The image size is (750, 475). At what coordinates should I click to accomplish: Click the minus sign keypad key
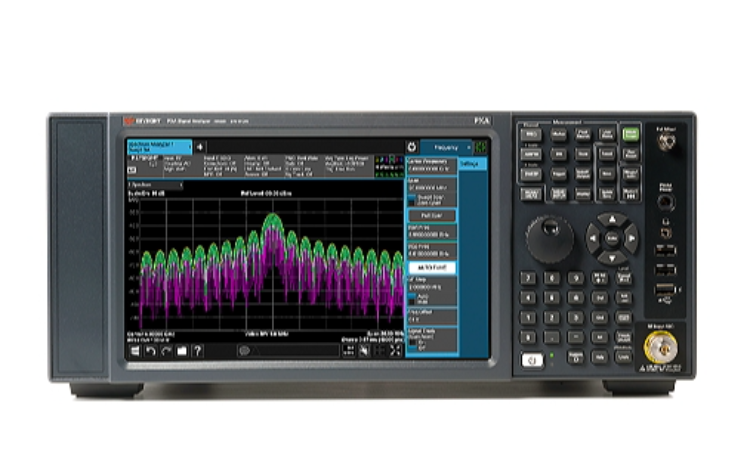(x=575, y=337)
